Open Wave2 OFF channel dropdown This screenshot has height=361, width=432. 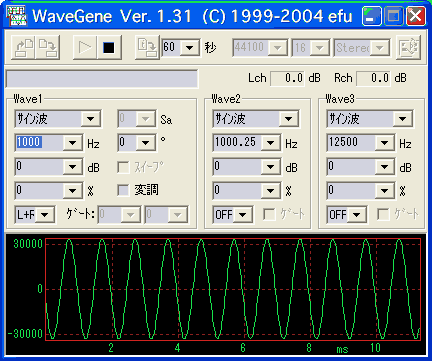[243, 215]
